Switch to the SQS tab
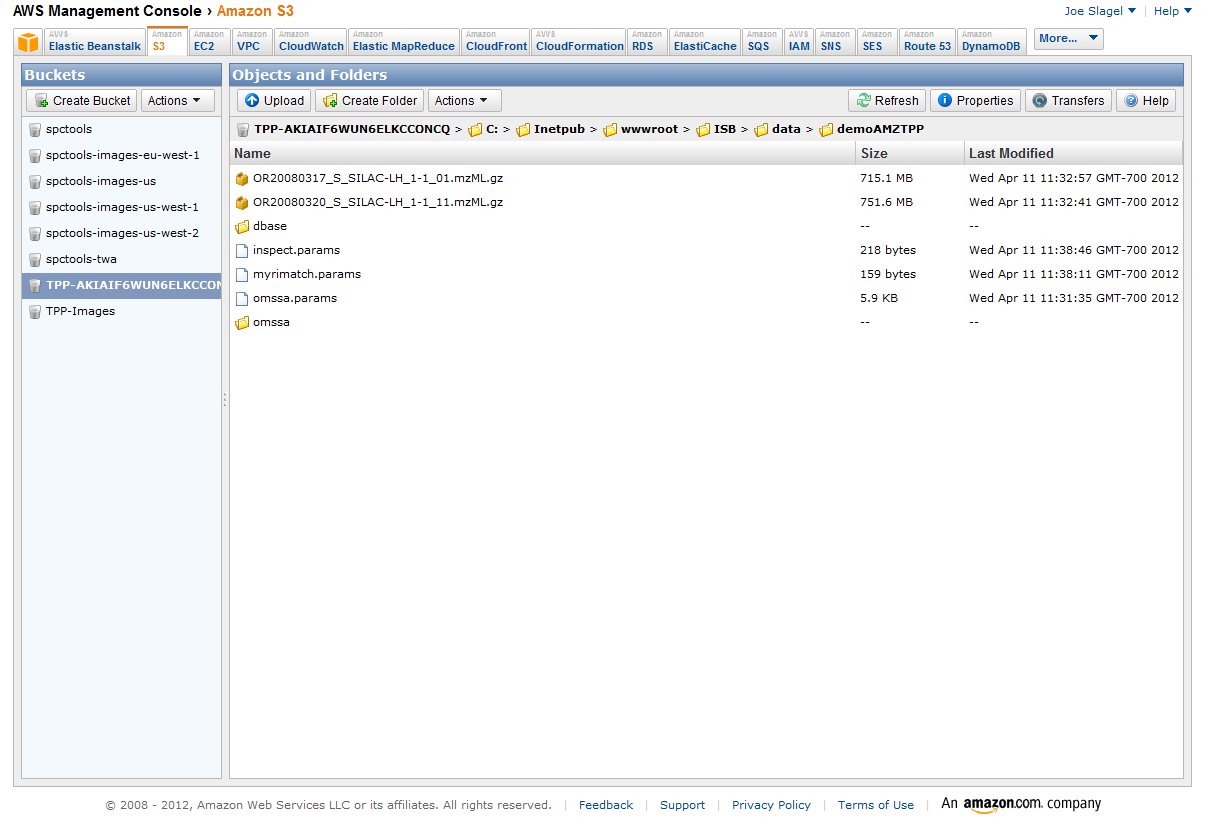 pyautogui.click(x=762, y=41)
